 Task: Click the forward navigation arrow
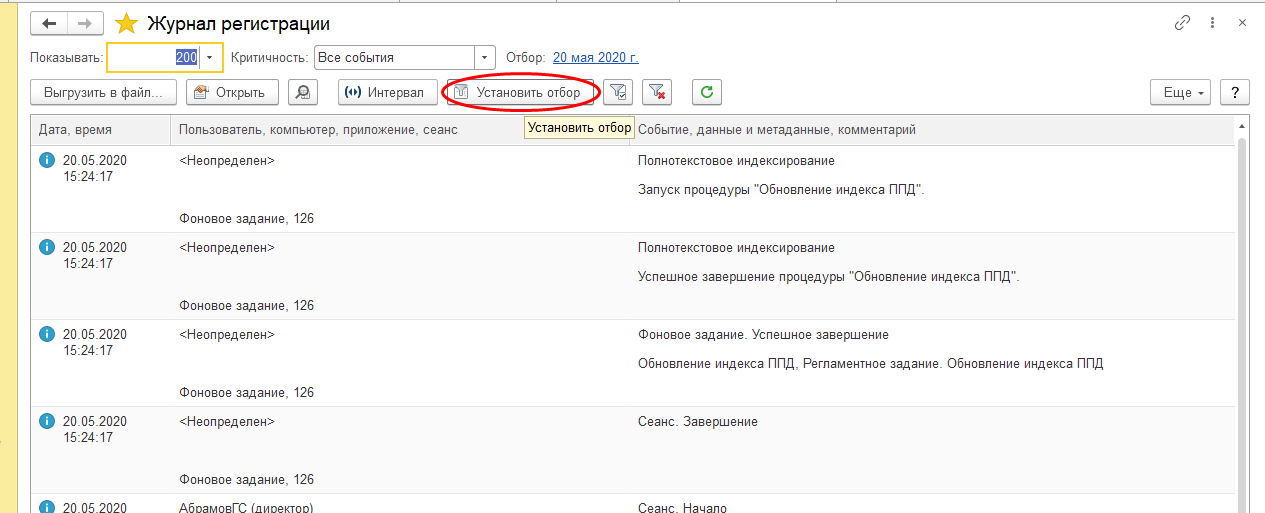click(86, 23)
